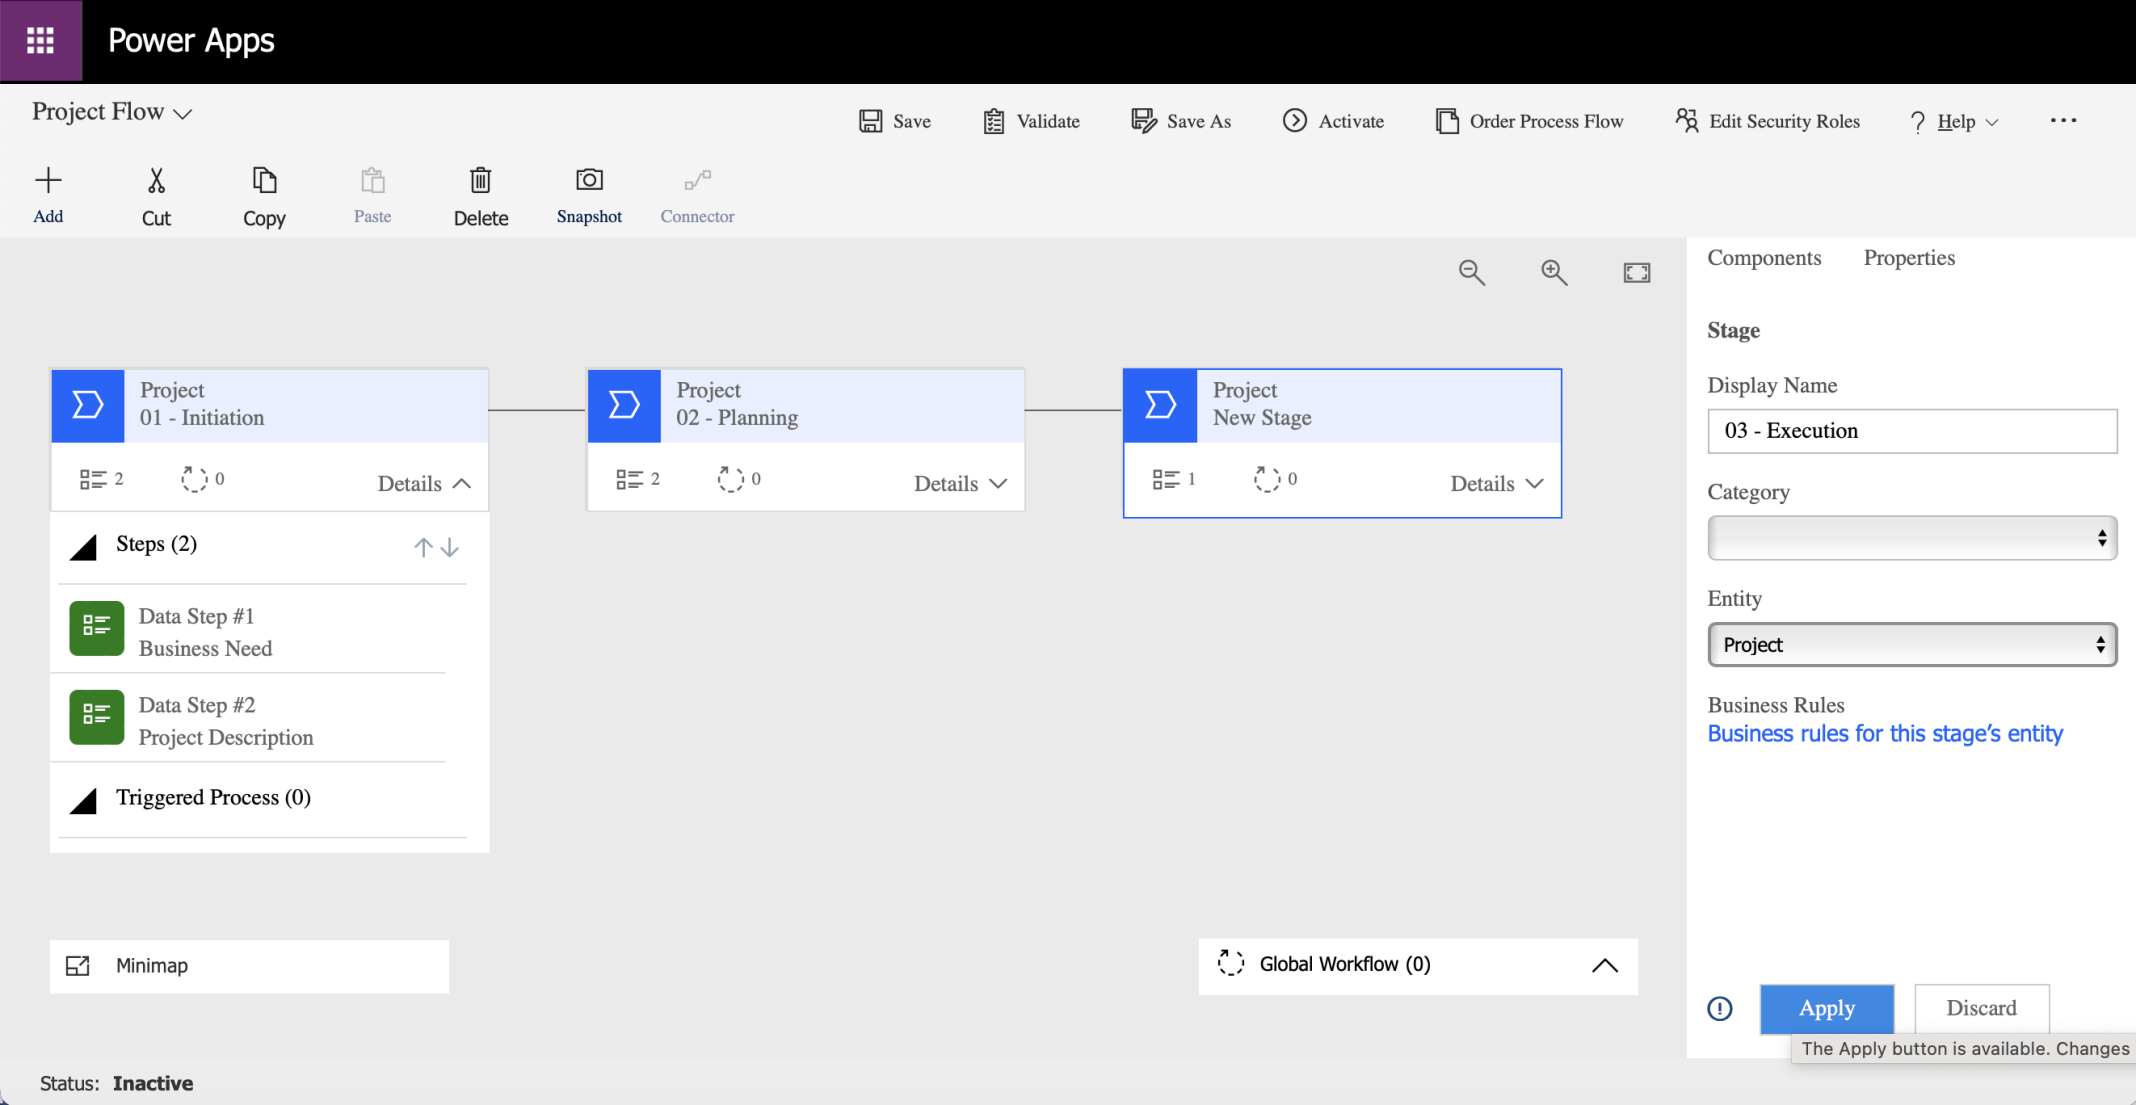Click the Display Name input field
The width and height of the screenshot is (2136, 1105).
pyautogui.click(x=1911, y=431)
